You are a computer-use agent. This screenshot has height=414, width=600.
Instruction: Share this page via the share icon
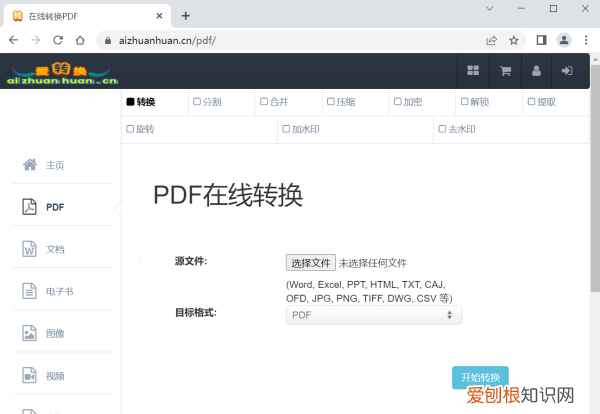tap(491, 40)
